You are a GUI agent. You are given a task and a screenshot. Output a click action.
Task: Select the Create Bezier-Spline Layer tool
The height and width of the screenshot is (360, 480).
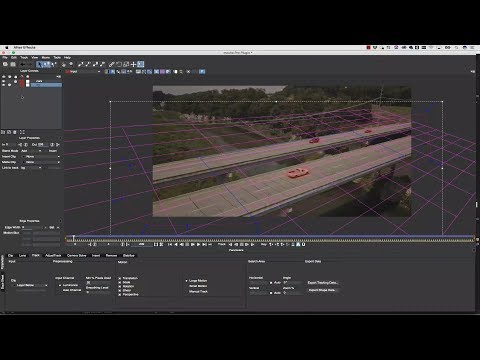95,64
